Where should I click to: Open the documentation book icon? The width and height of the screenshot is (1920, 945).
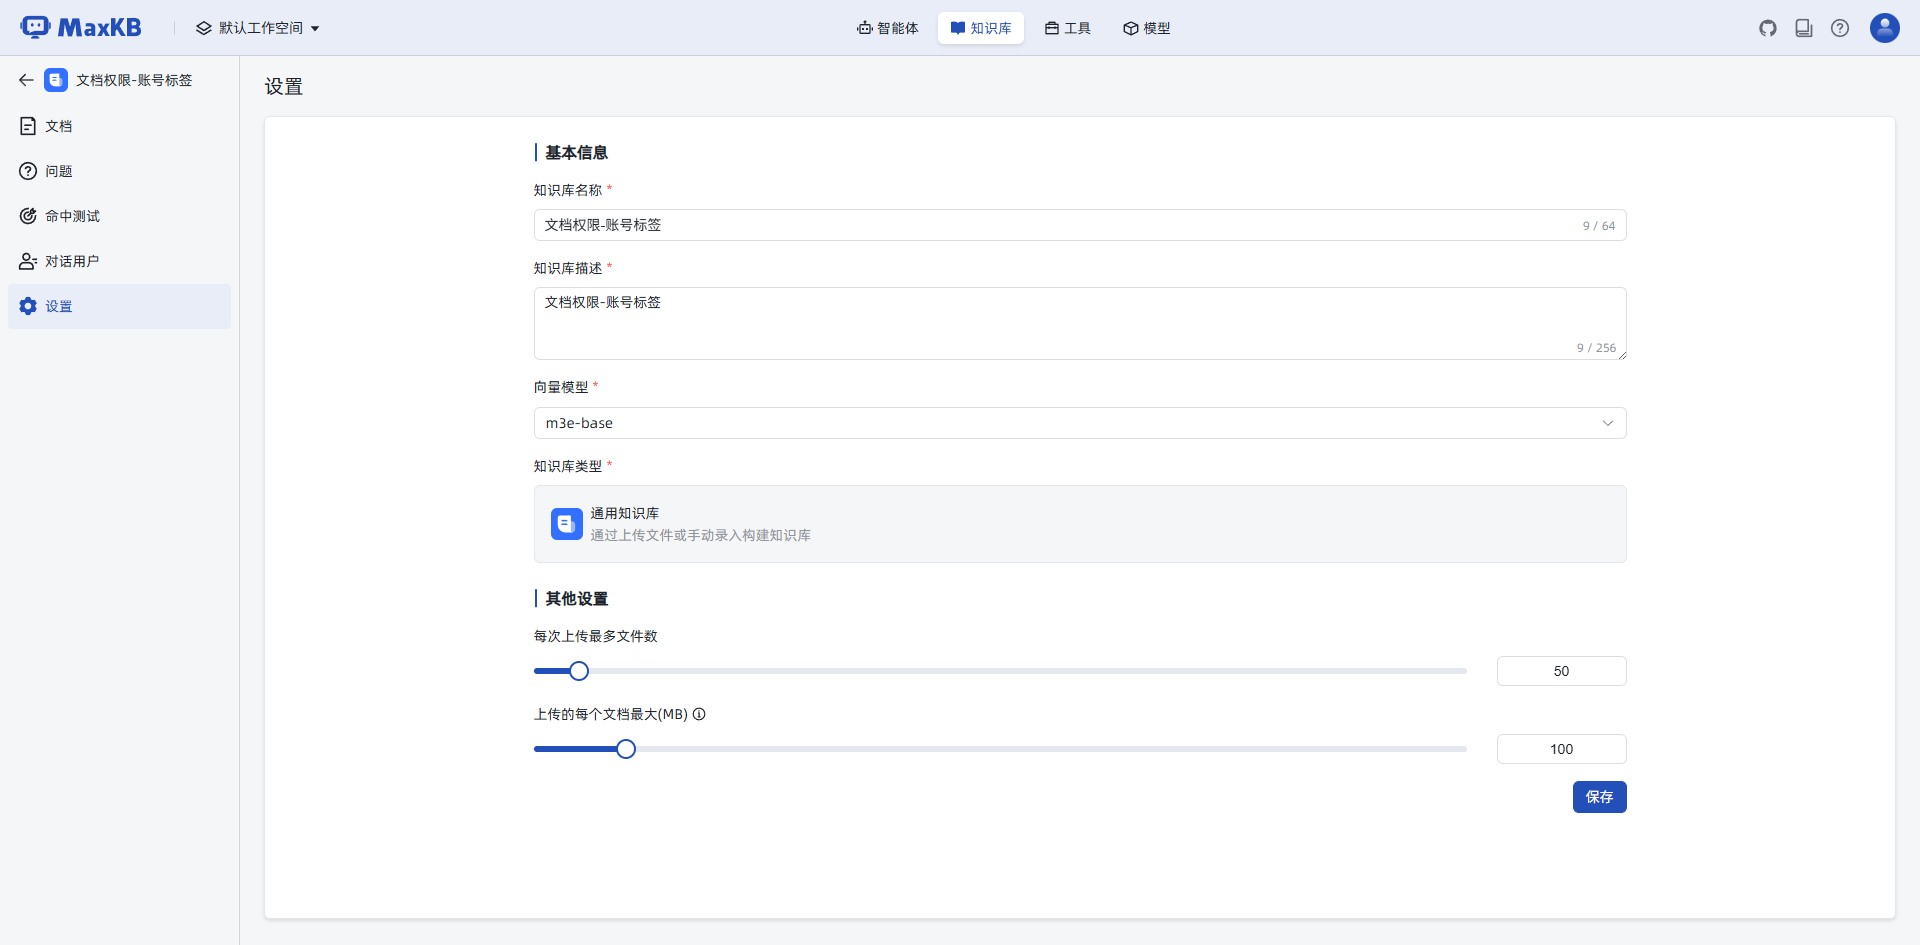(1804, 28)
